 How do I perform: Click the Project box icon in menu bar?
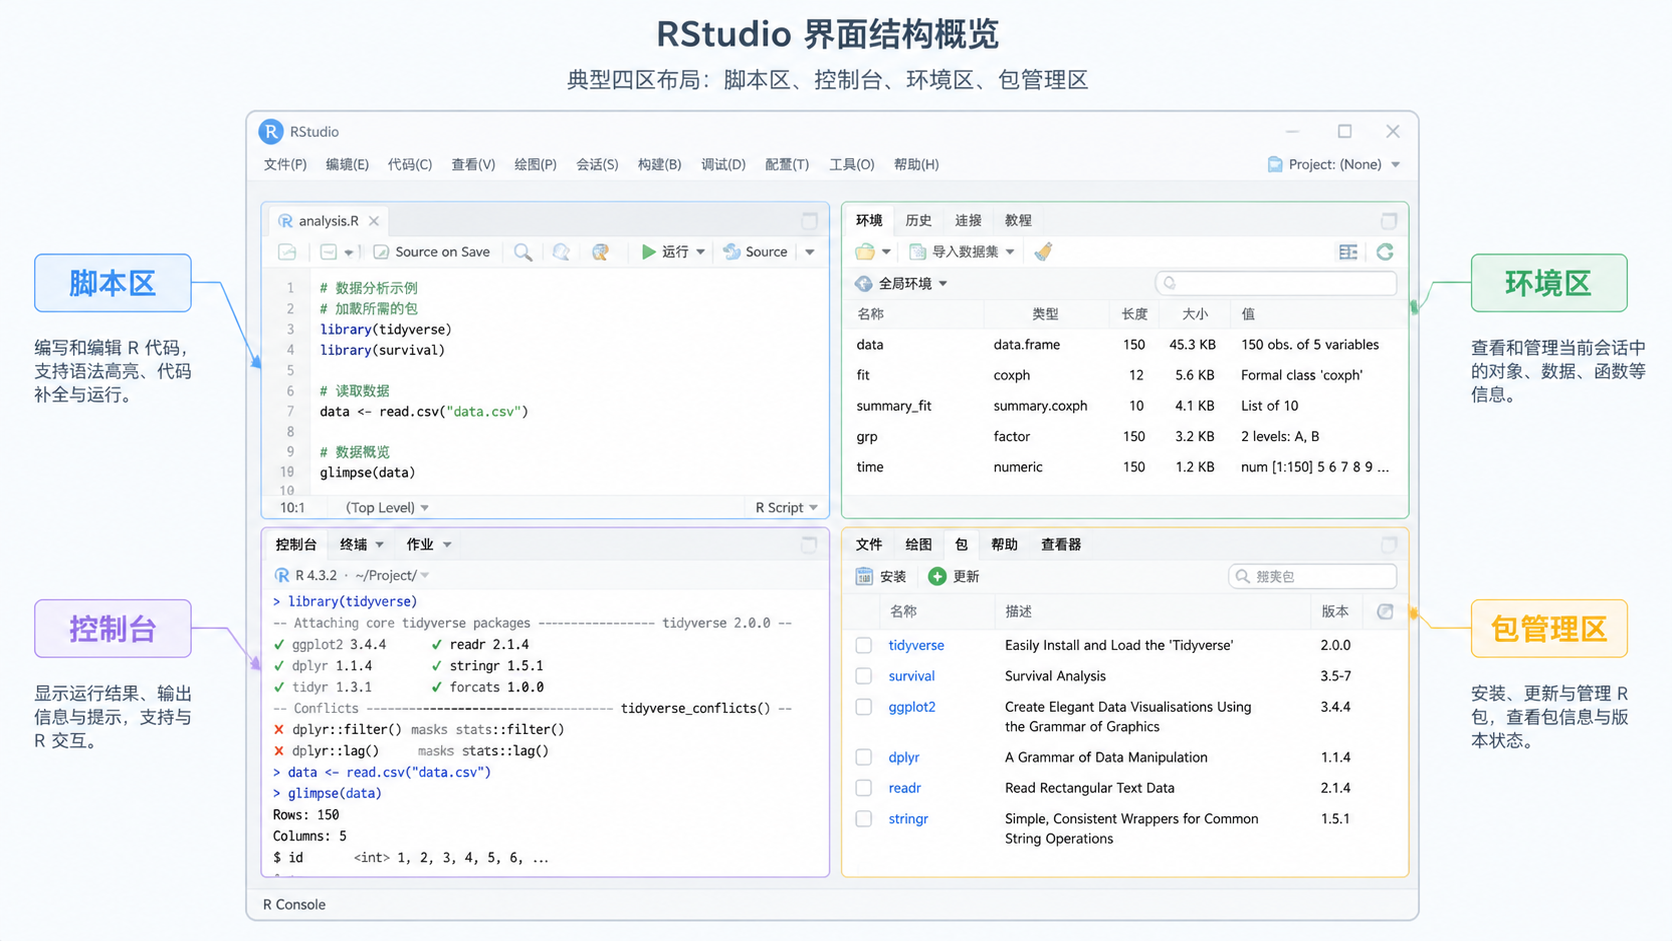(1275, 165)
